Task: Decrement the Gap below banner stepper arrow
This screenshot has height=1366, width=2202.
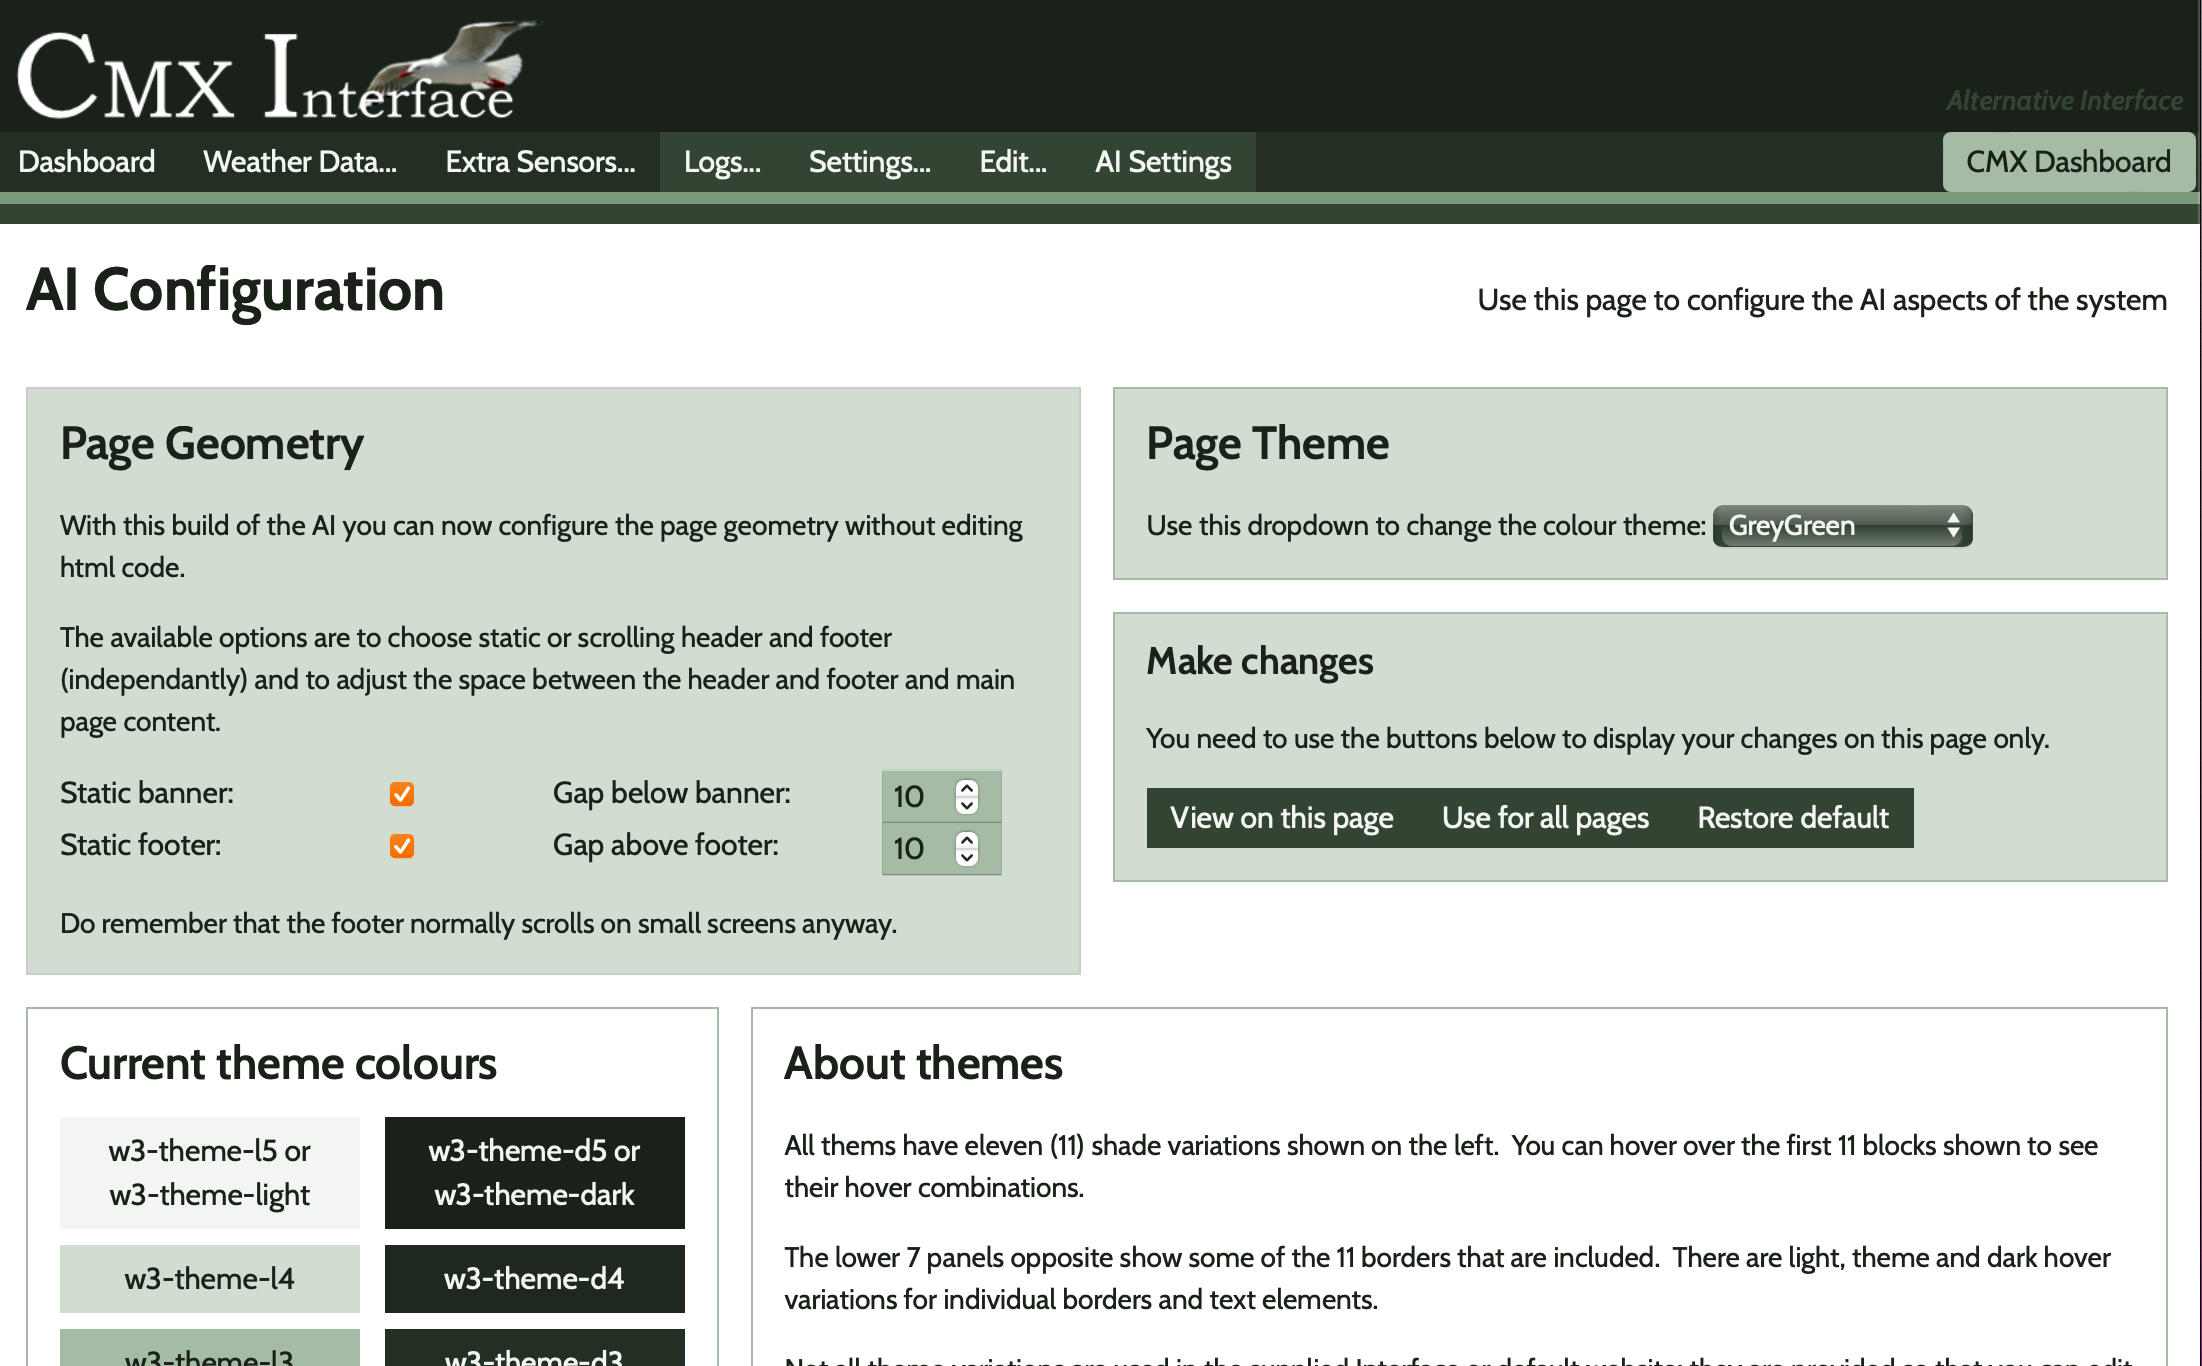Action: [966, 806]
